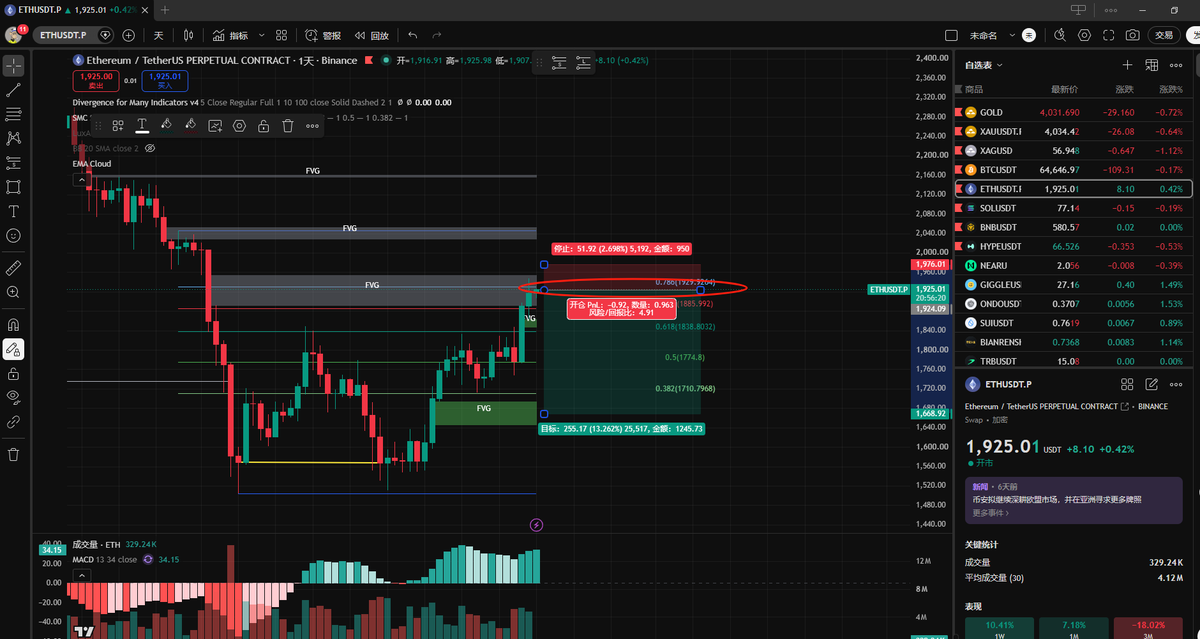The width and height of the screenshot is (1200, 639).
Task: Click the new browser tab plus button
Action: pyautogui.click(x=165, y=9)
